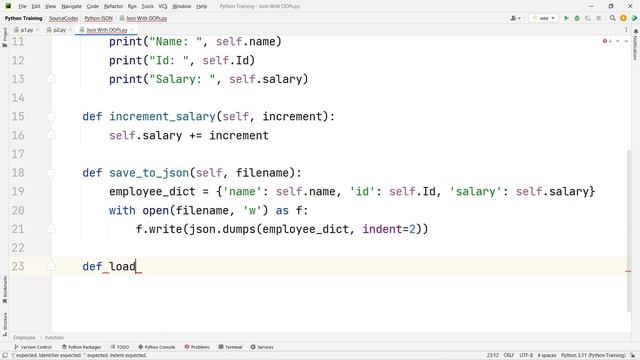The image size is (640, 360).
Task: Open the Help menu
Action: point(202,7)
